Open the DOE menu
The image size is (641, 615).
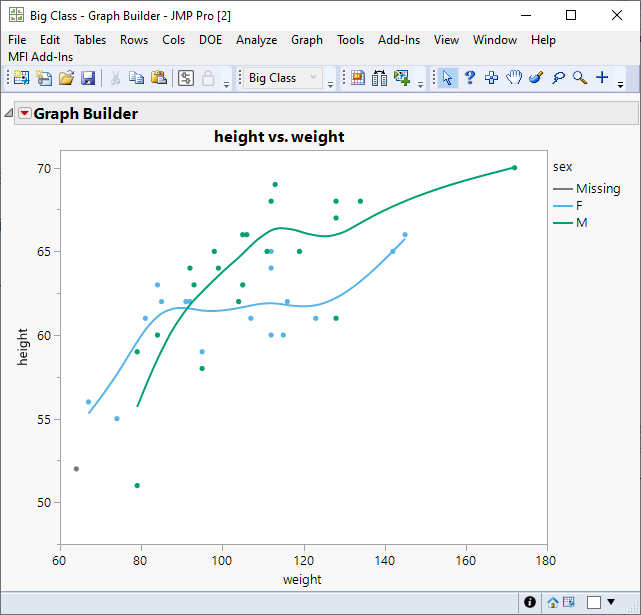tap(210, 40)
